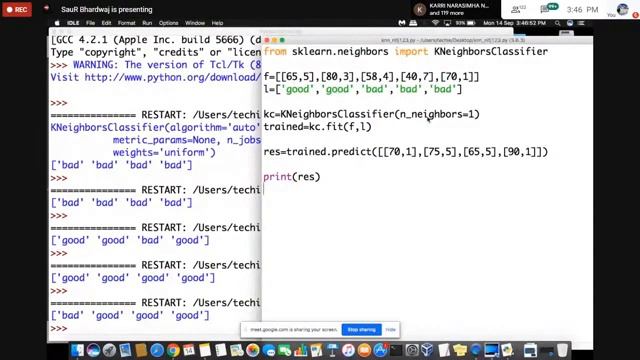Click the labels list line l=['good'

362,89
